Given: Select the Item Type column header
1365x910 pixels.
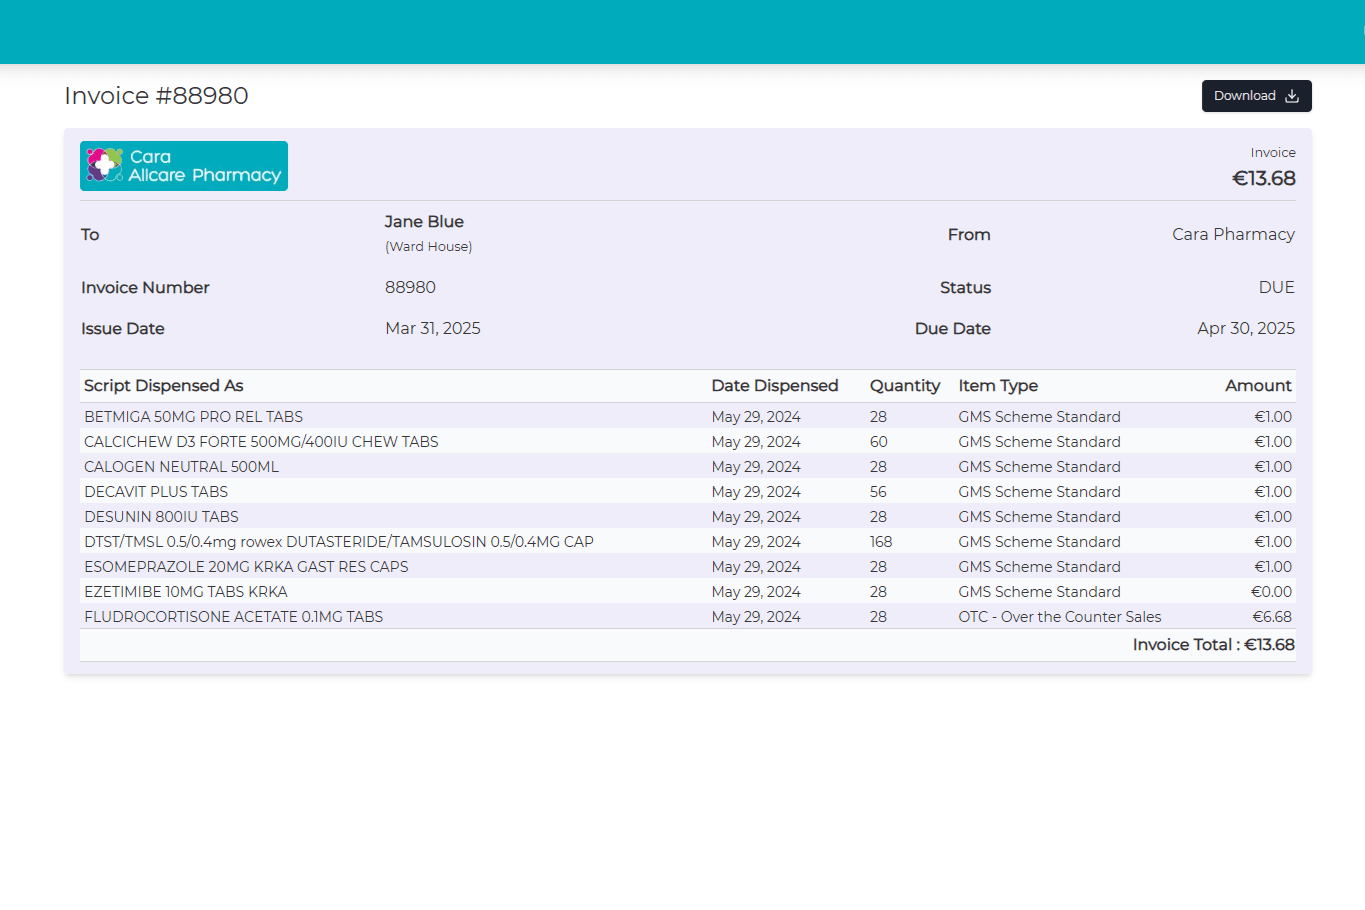Looking at the screenshot, I should 997,385.
